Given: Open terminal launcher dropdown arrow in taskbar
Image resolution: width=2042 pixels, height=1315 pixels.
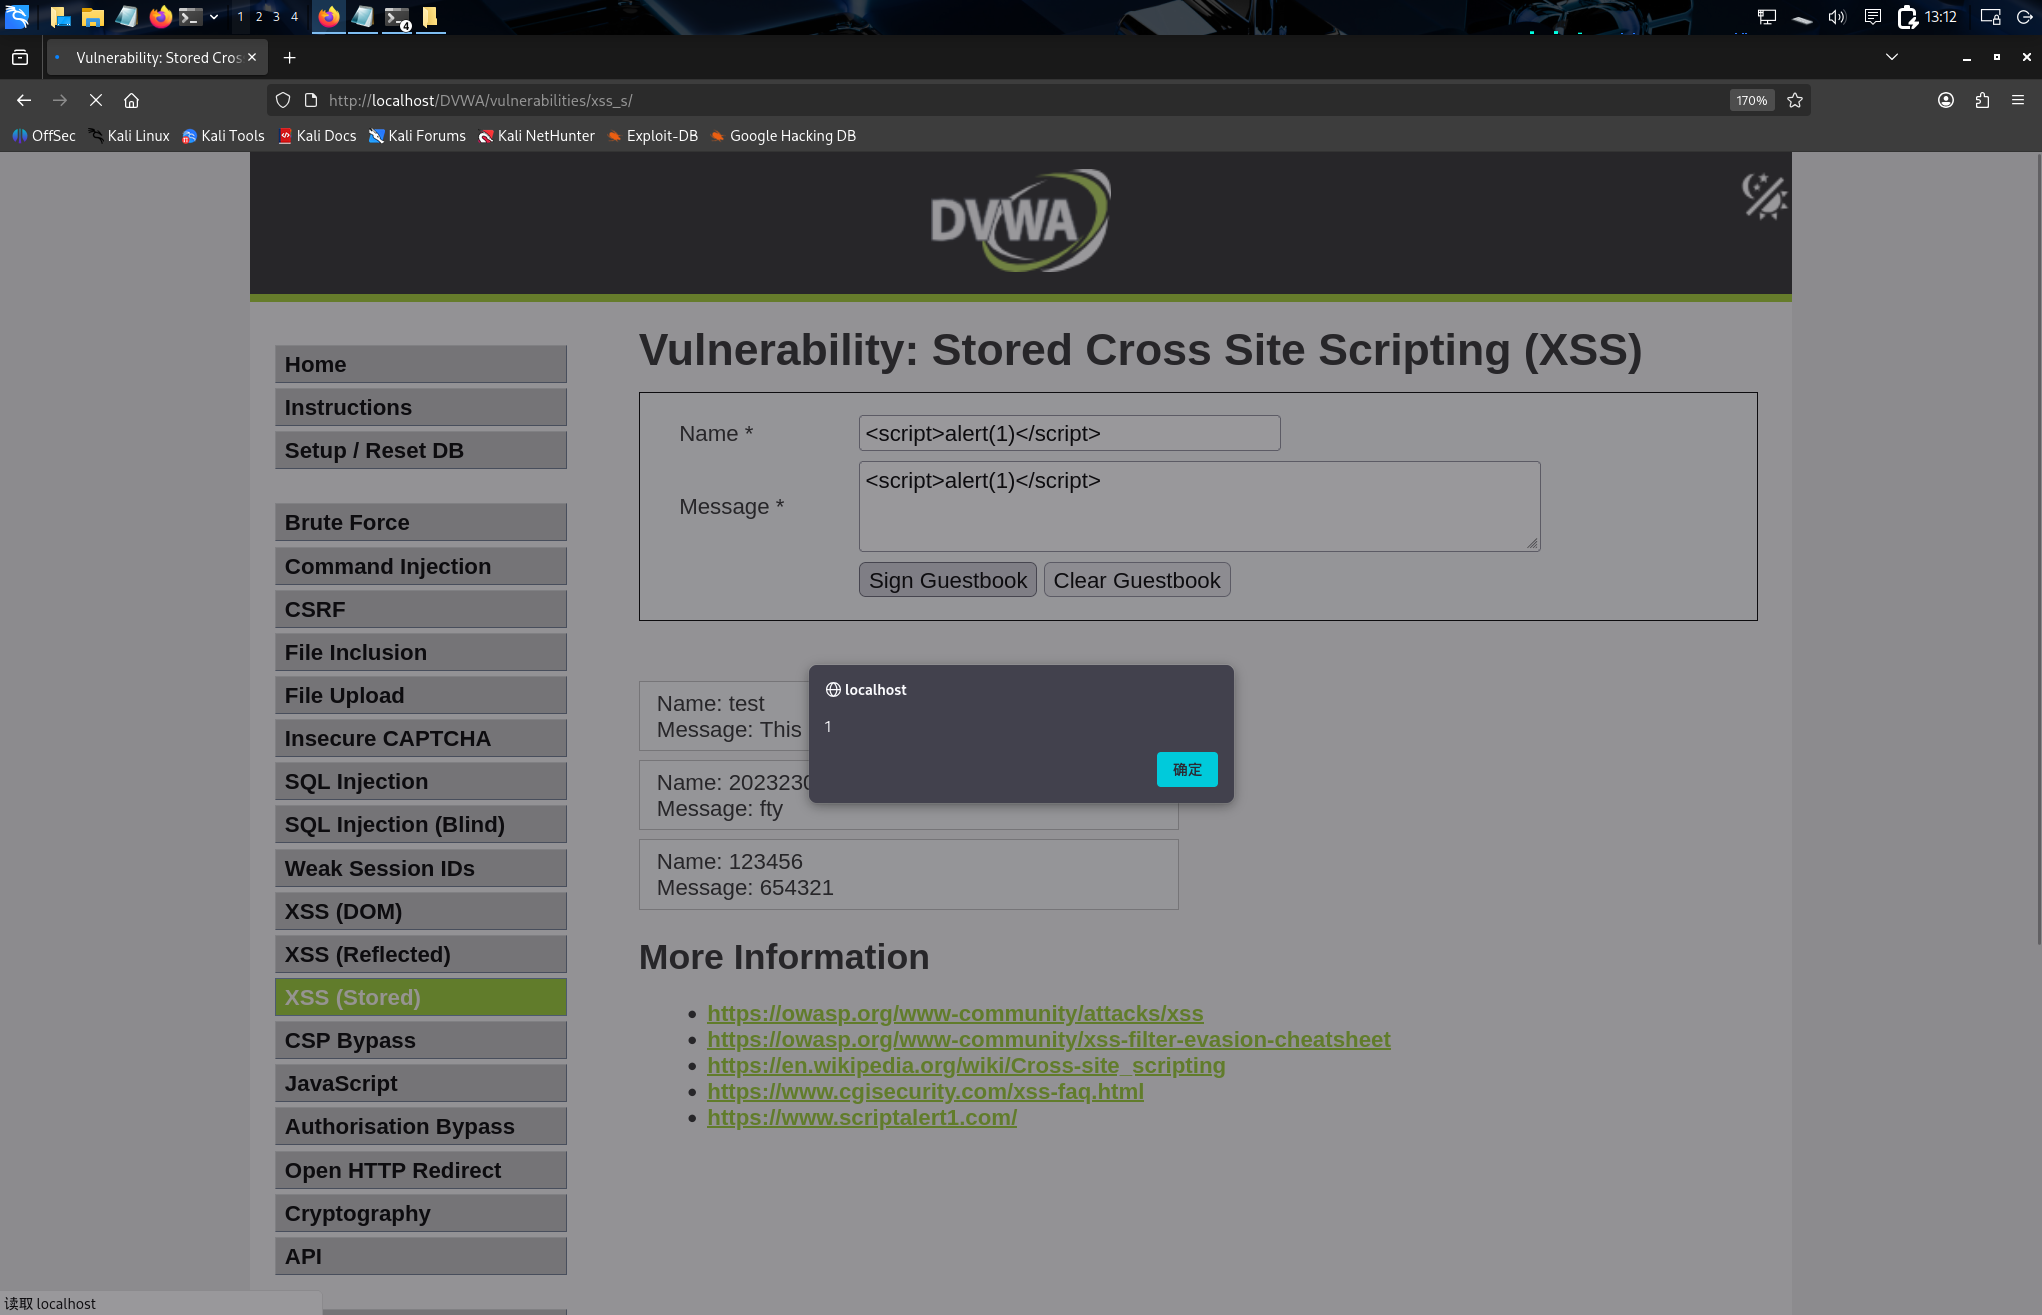Looking at the screenshot, I should [214, 17].
